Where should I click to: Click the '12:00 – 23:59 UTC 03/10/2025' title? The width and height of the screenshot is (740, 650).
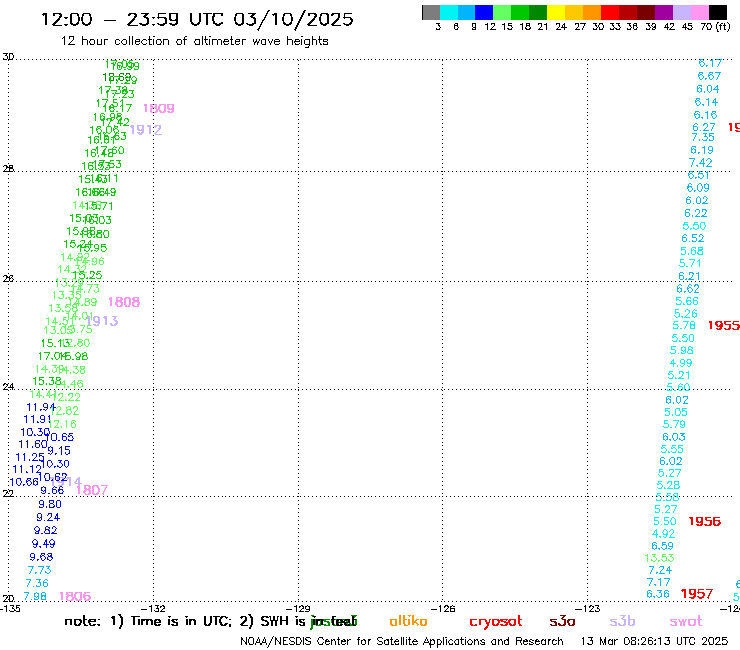pos(197,19)
